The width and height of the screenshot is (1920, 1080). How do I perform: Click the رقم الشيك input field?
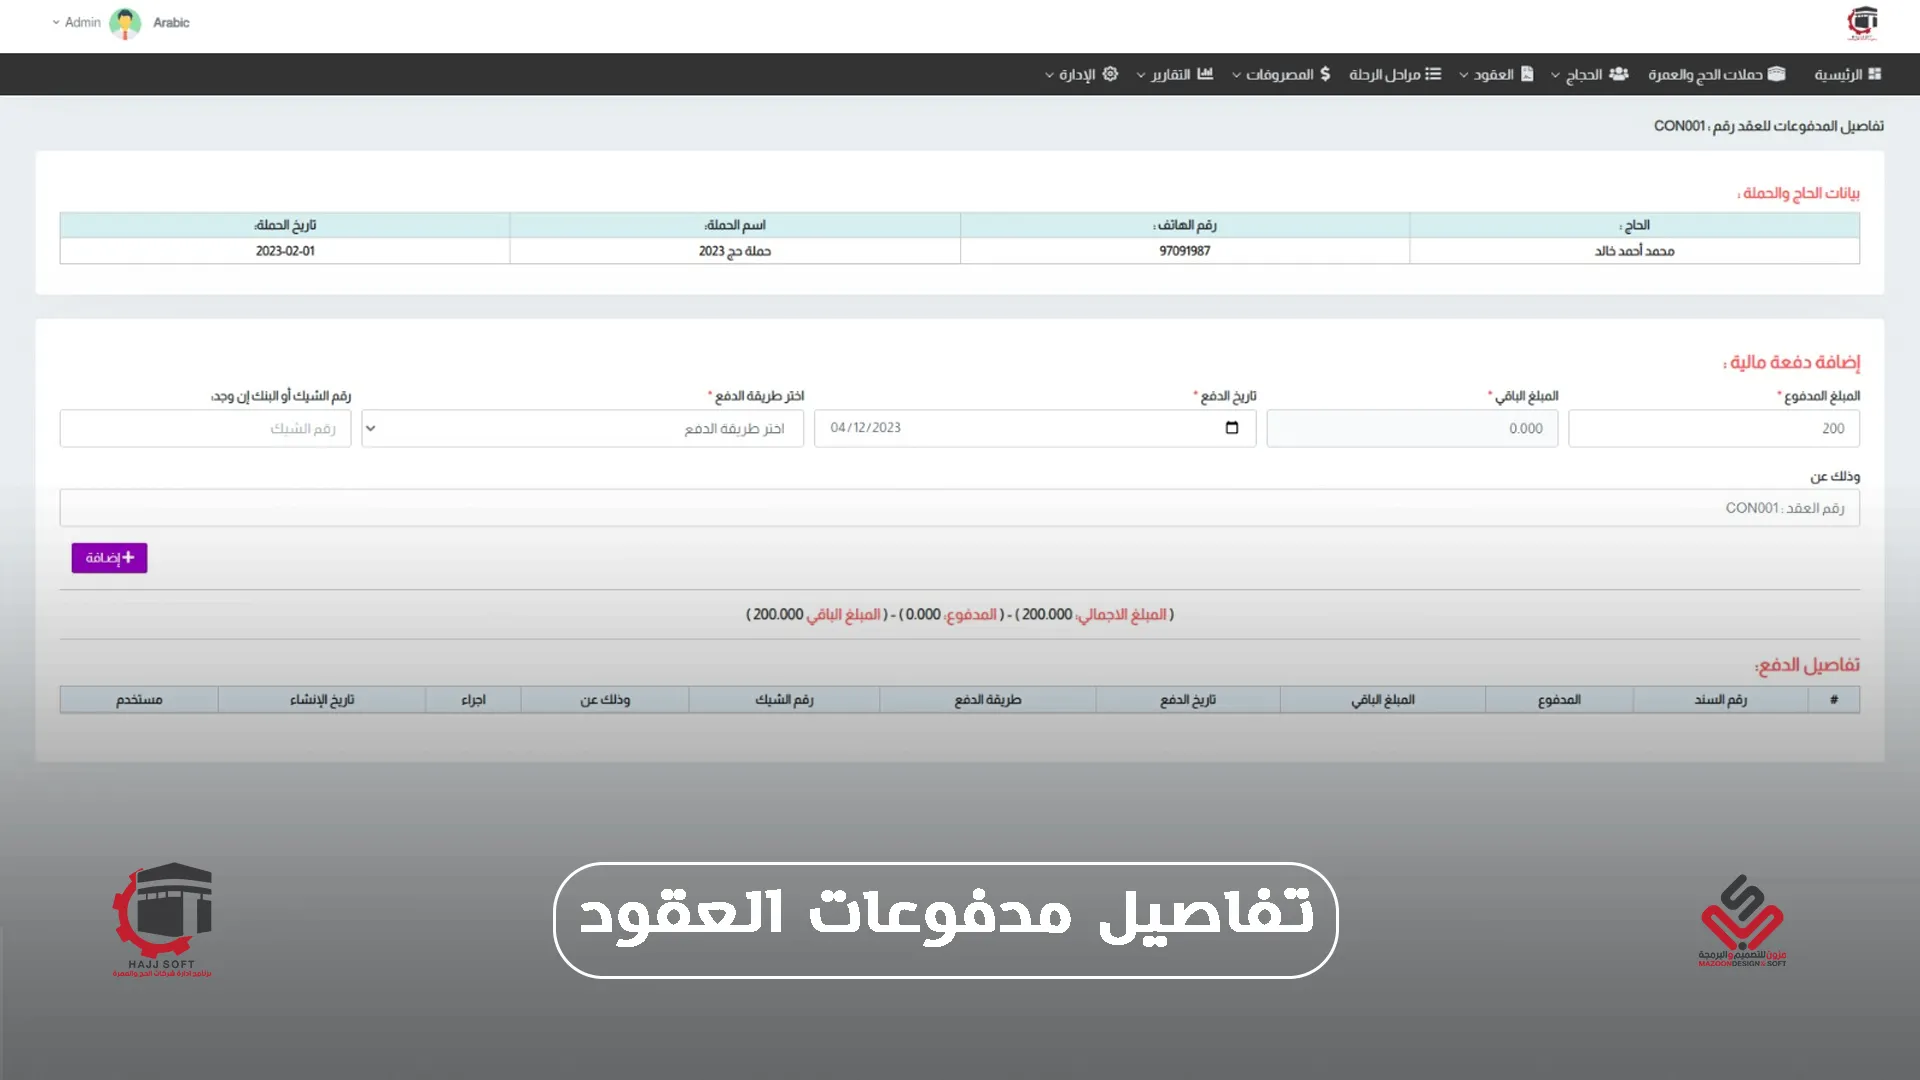pos(205,428)
